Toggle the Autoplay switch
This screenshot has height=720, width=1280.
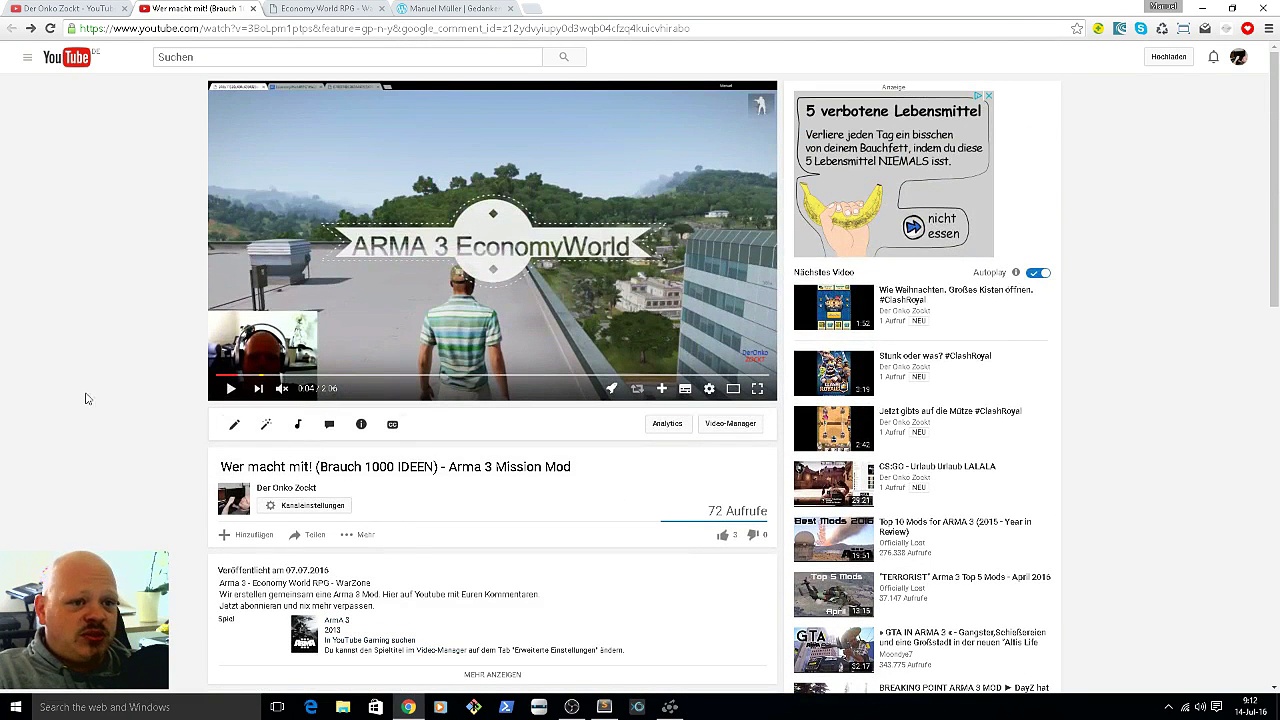[x=1038, y=273]
